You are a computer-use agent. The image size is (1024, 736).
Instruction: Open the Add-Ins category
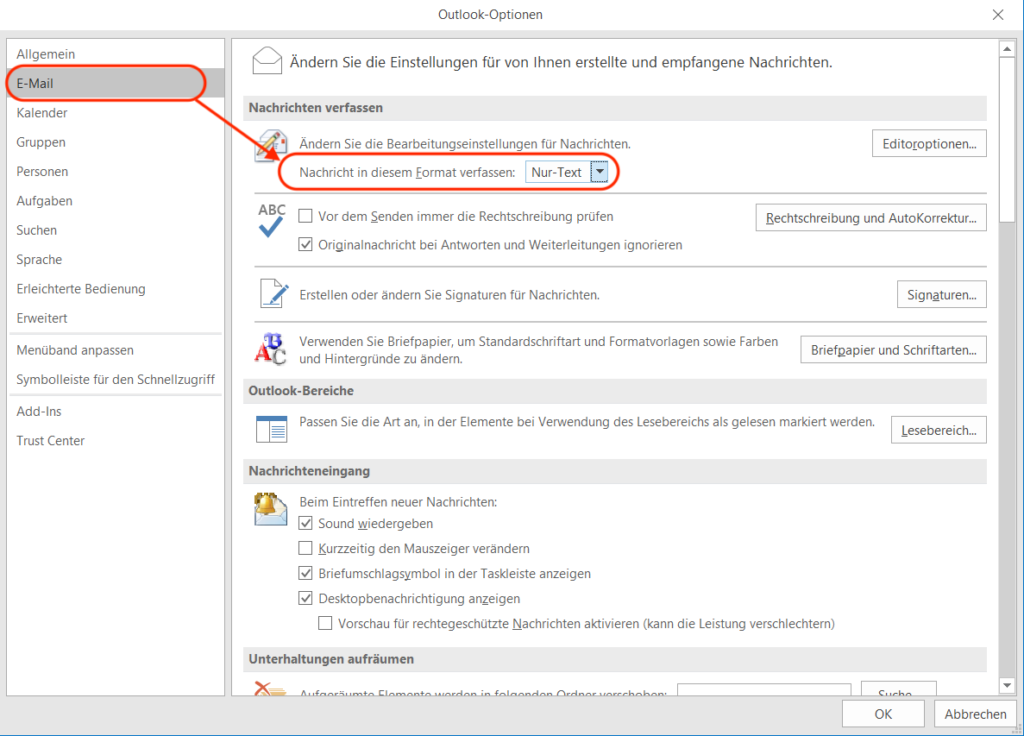pos(116,412)
